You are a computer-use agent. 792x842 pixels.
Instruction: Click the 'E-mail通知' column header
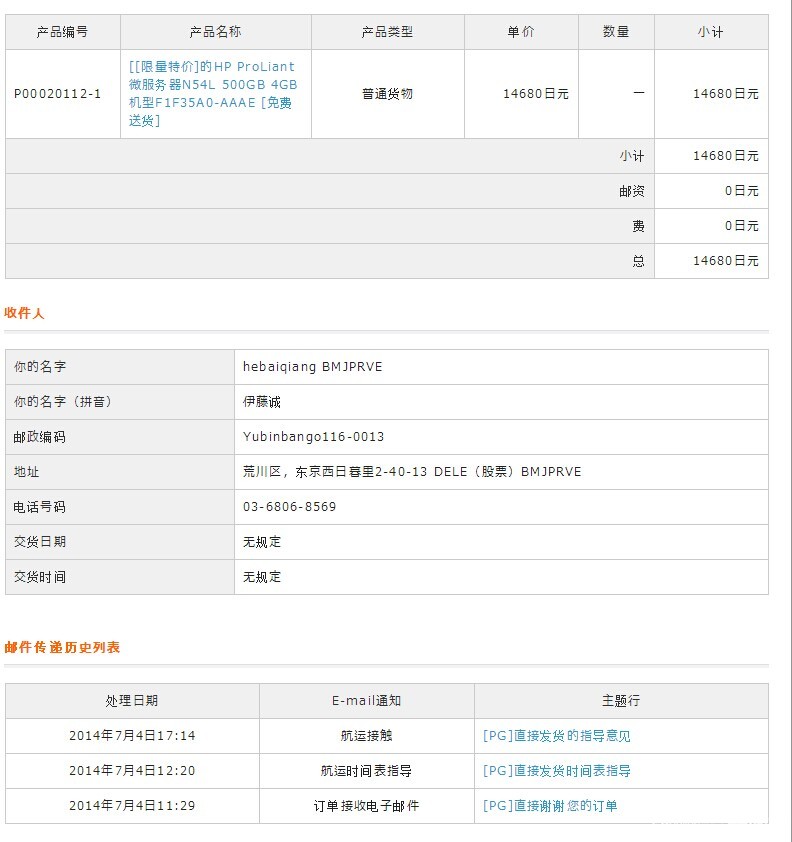click(367, 701)
